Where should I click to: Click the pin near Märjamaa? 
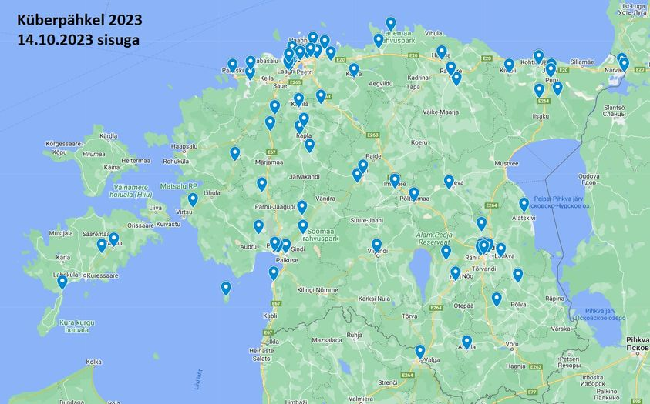pos(235,153)
